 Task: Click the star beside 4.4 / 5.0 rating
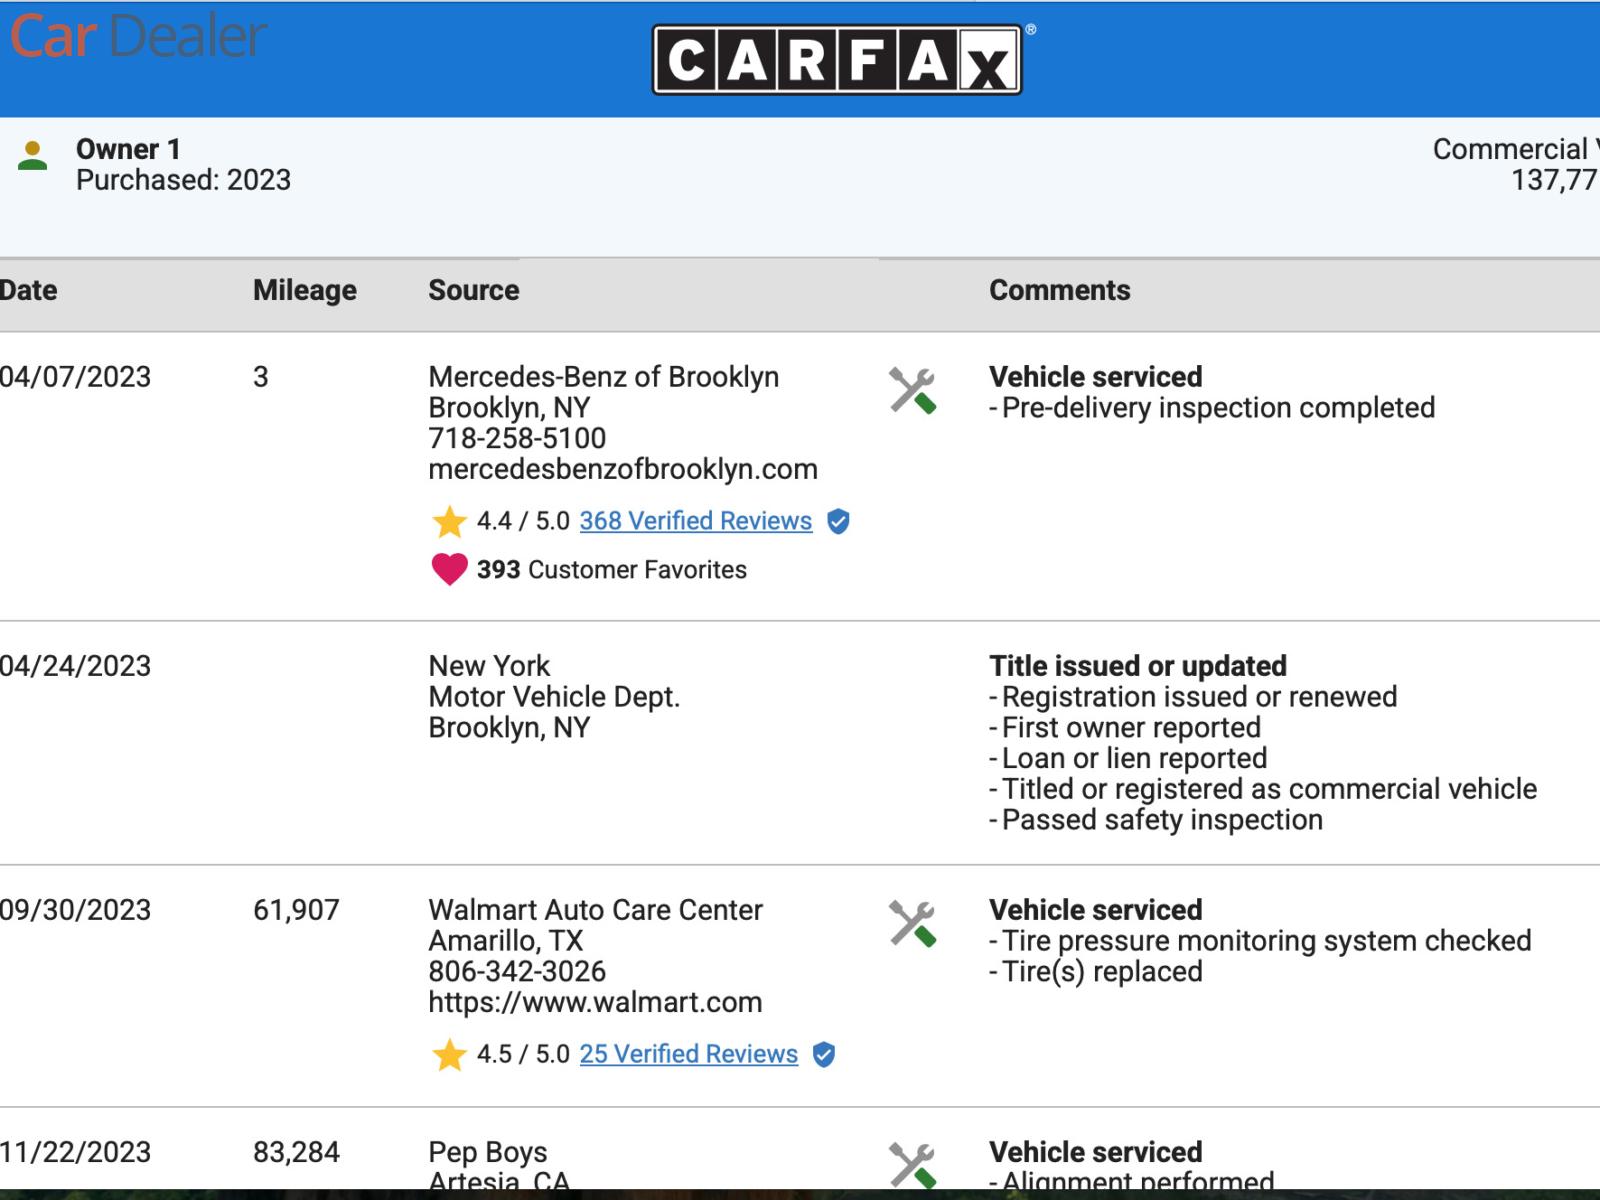[x=449, y=521]
